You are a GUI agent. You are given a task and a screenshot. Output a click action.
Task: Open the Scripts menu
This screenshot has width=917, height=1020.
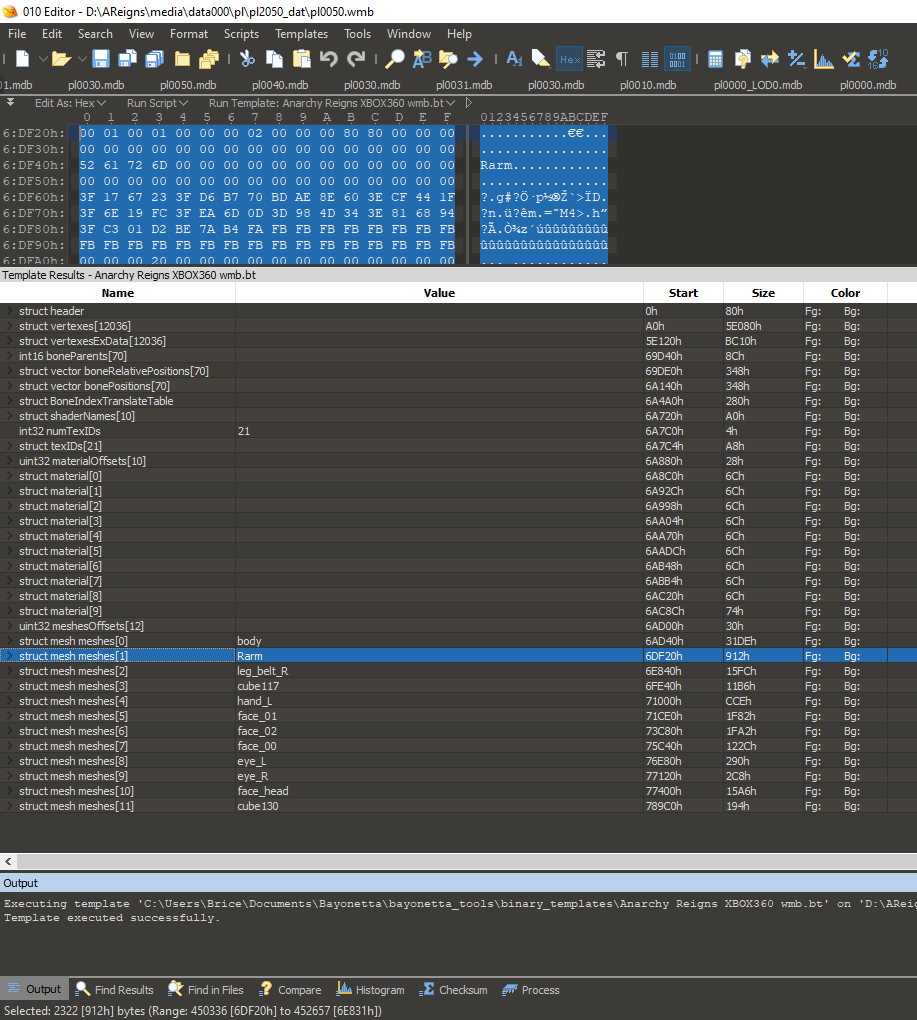(x=241, y=33)
